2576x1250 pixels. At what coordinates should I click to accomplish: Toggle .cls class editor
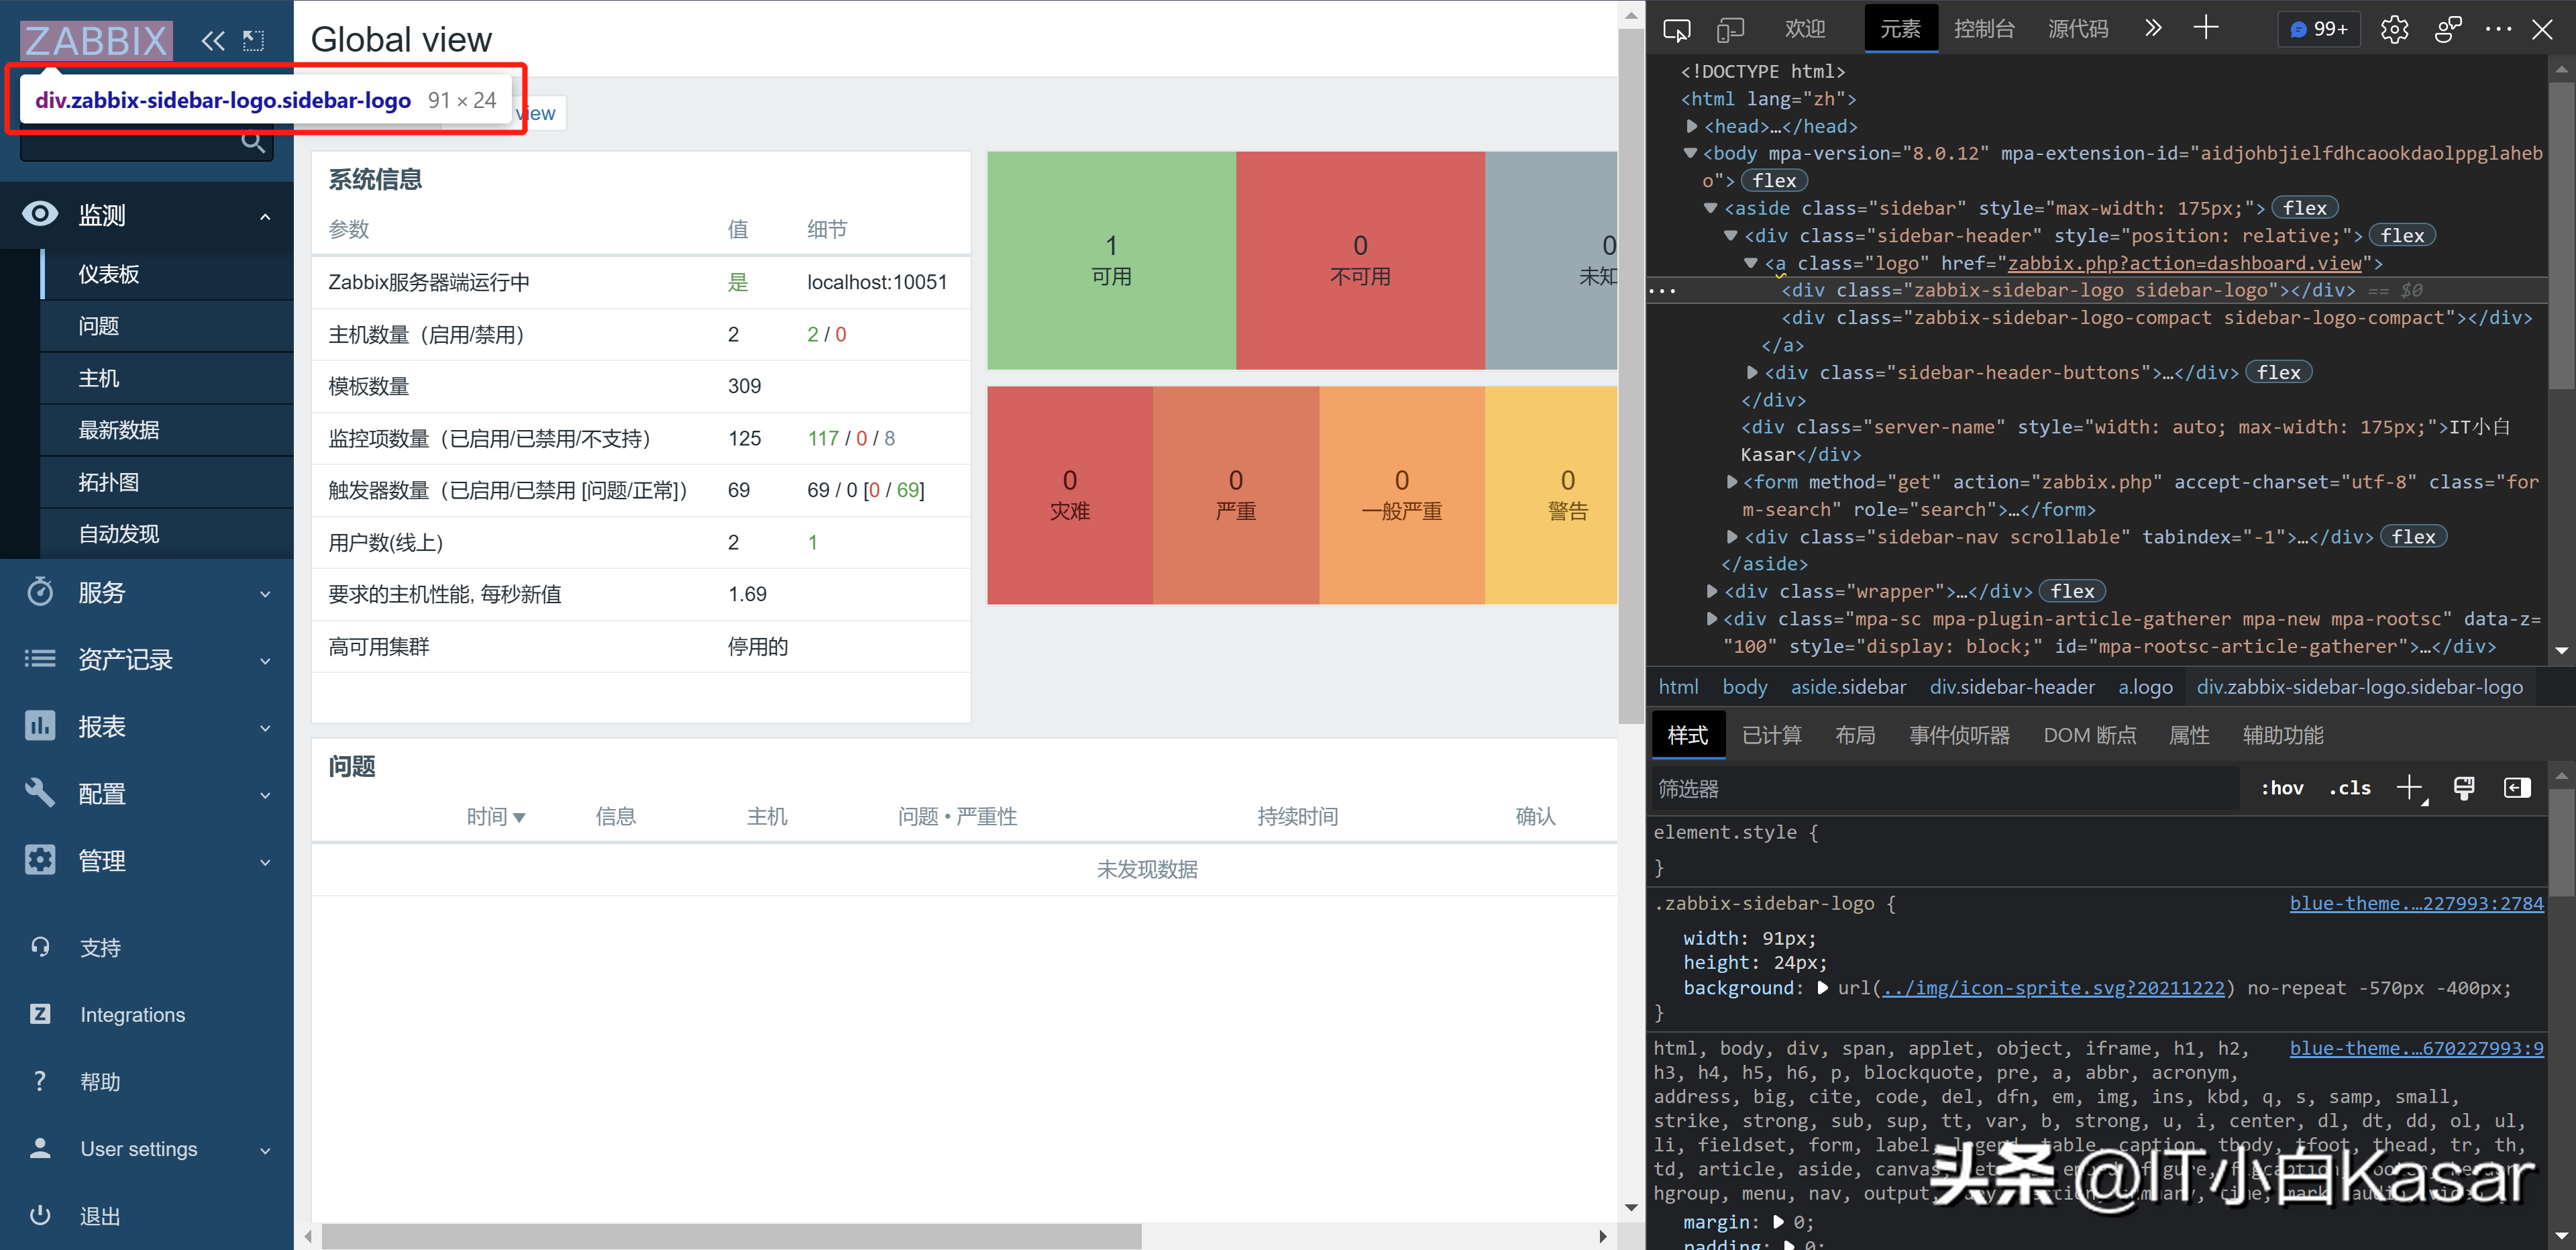click(2350, 788)
